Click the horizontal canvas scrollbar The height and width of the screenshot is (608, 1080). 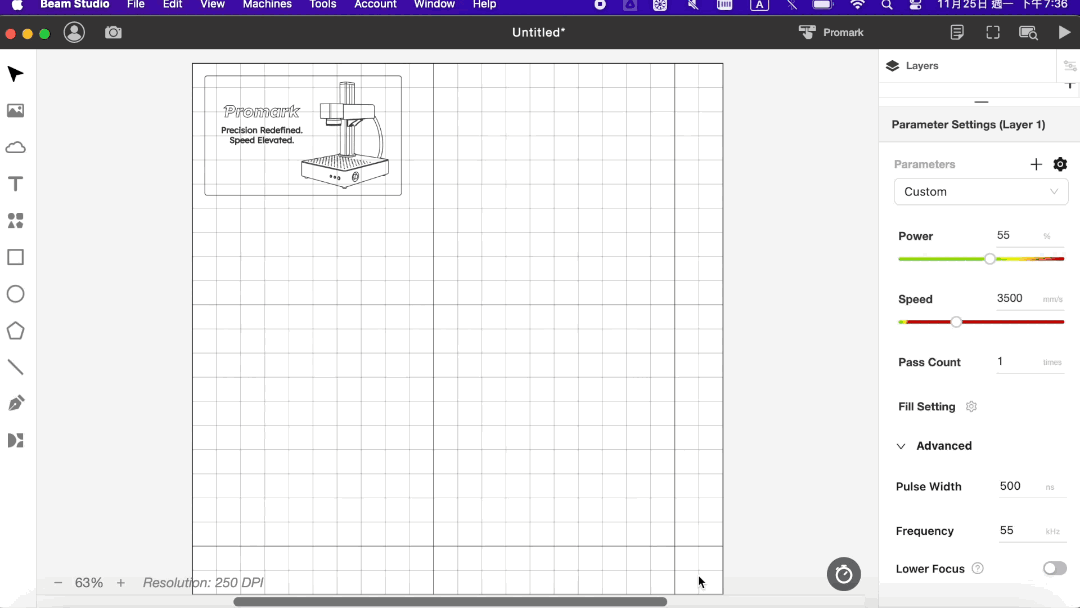(x=450, y=602)
